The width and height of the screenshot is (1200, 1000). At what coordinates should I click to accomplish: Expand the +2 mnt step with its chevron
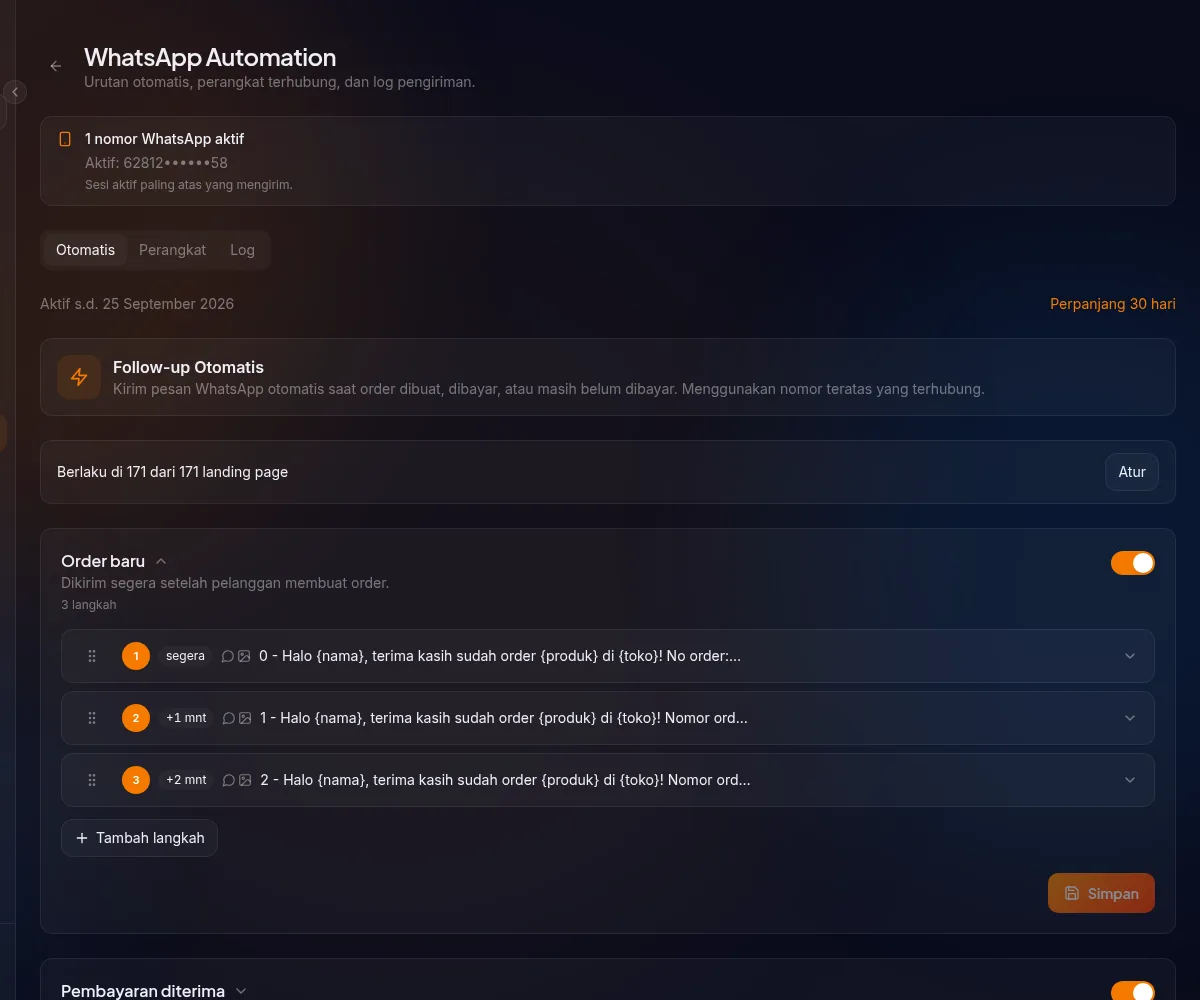tap(1130, 780)
